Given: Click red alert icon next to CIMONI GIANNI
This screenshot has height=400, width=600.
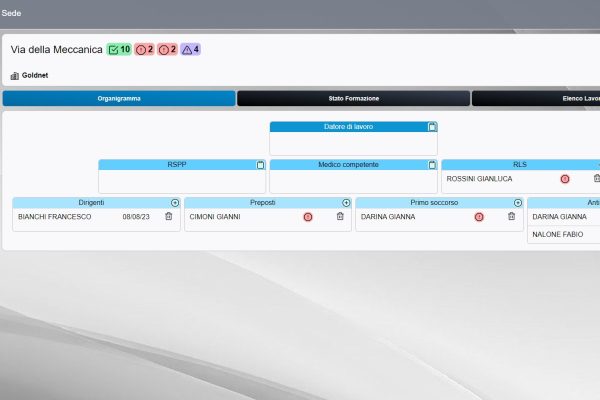Looking at the screenshot, I should pyautogui.click(x=308, y=217).
